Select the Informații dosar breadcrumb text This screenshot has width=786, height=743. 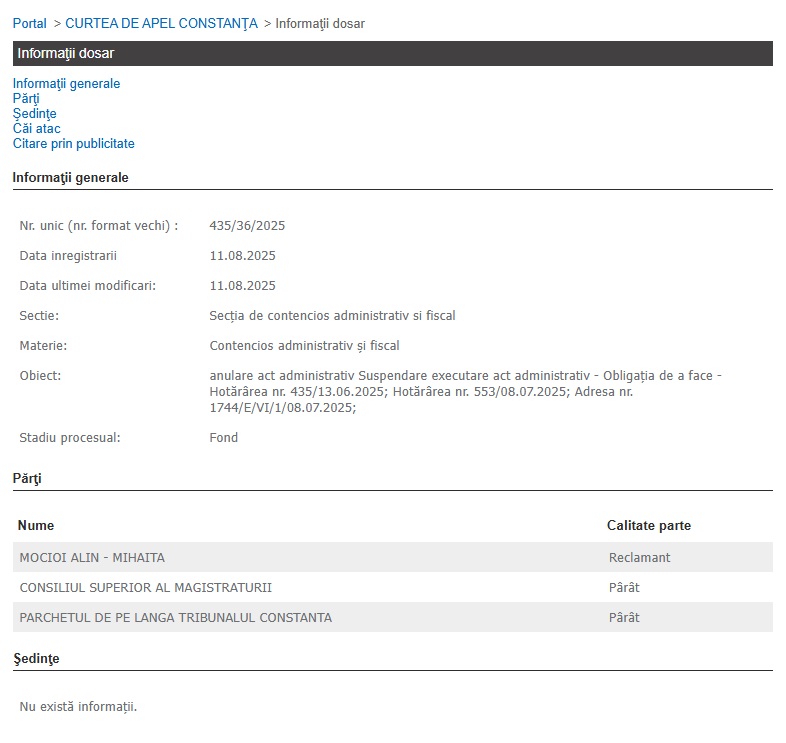point(320,24)
